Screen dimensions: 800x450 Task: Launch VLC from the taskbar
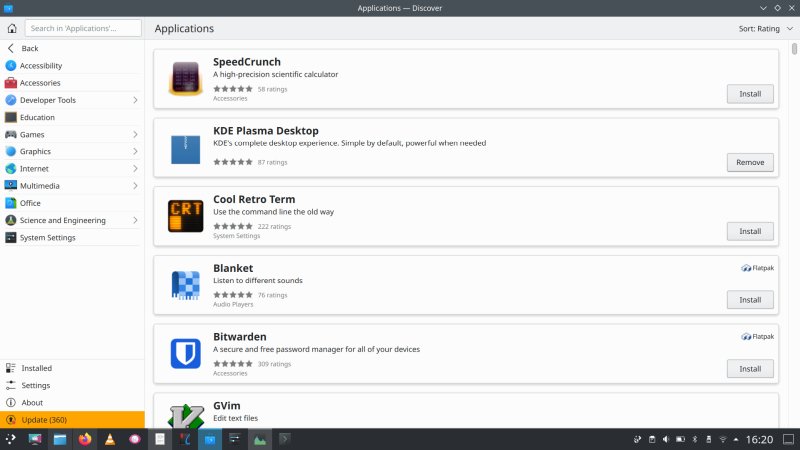click(109, 439)
